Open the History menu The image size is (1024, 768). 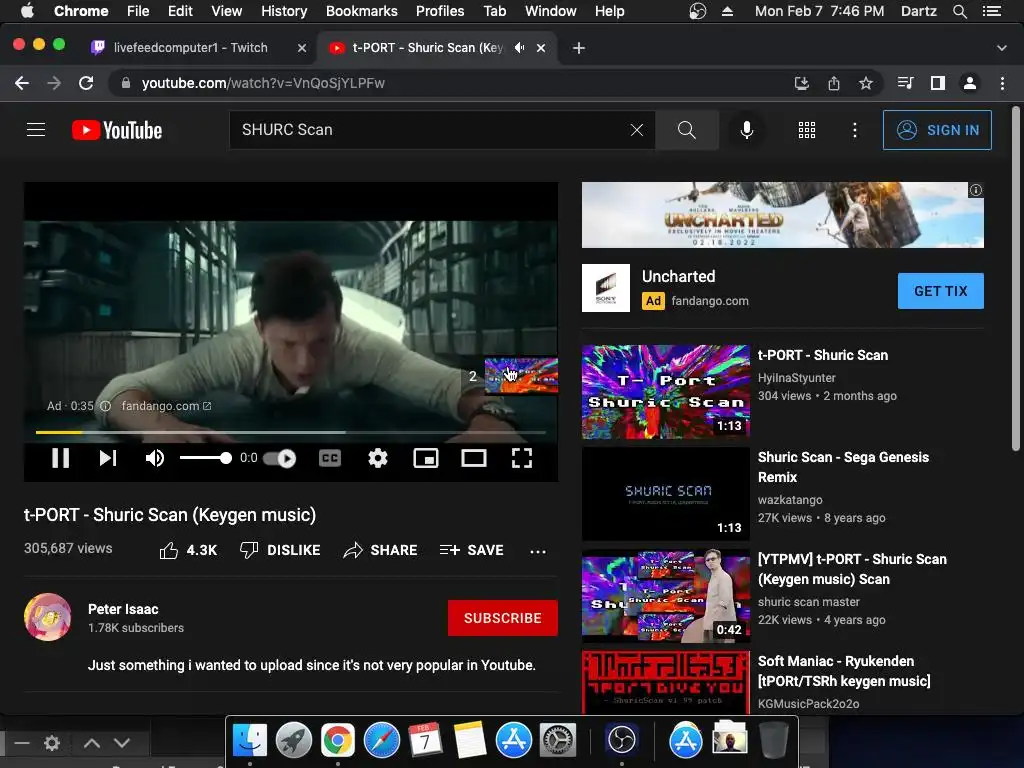284,11
